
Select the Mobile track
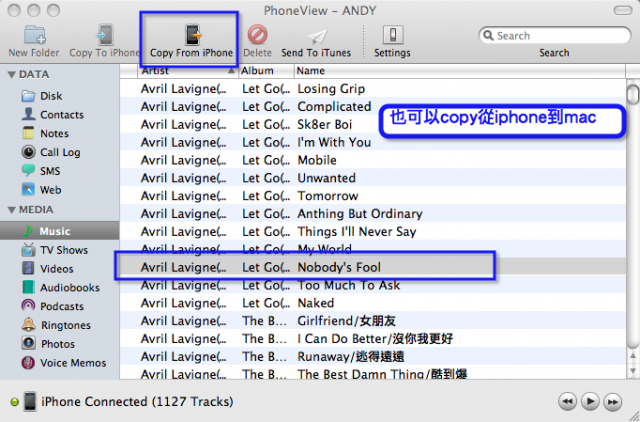pos(373,160)
